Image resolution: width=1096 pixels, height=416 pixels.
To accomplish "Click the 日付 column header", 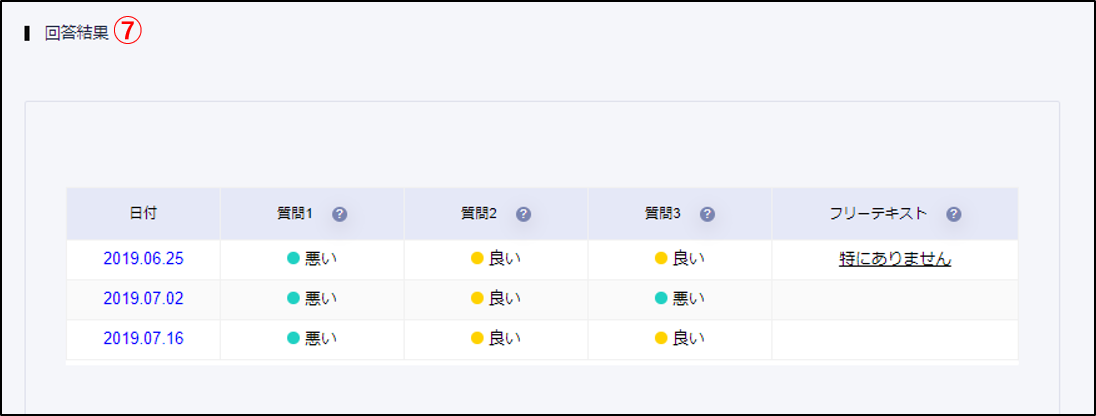I will click(143, 214).
